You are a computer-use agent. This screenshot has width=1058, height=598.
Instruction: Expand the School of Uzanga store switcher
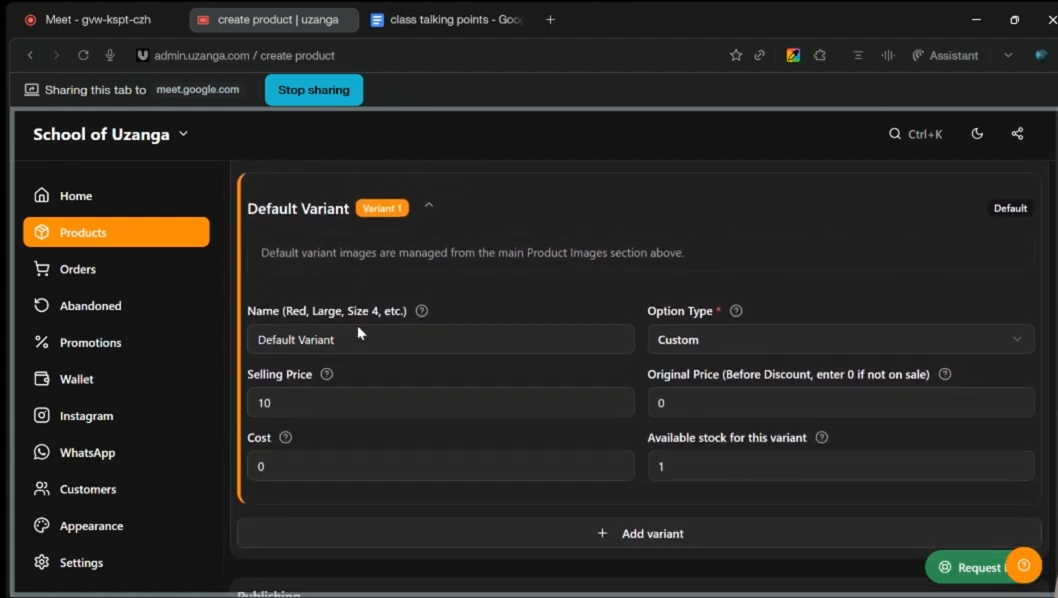point(111,134)
